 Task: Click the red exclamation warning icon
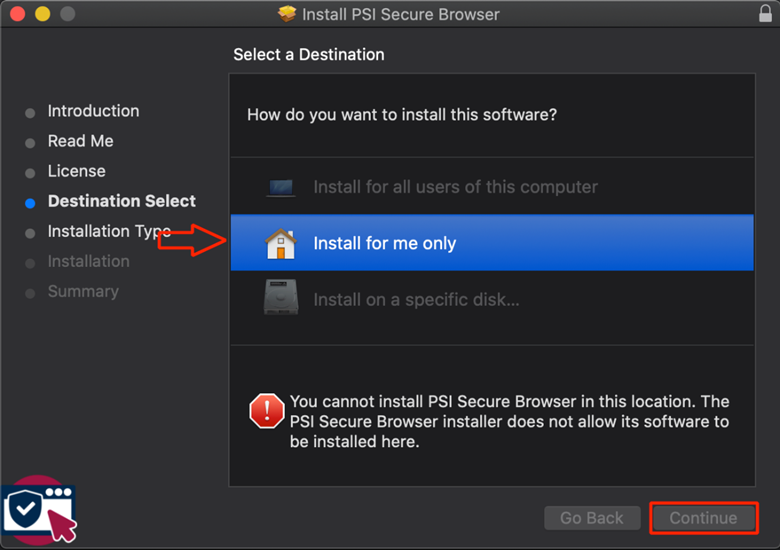coord(267,411)
